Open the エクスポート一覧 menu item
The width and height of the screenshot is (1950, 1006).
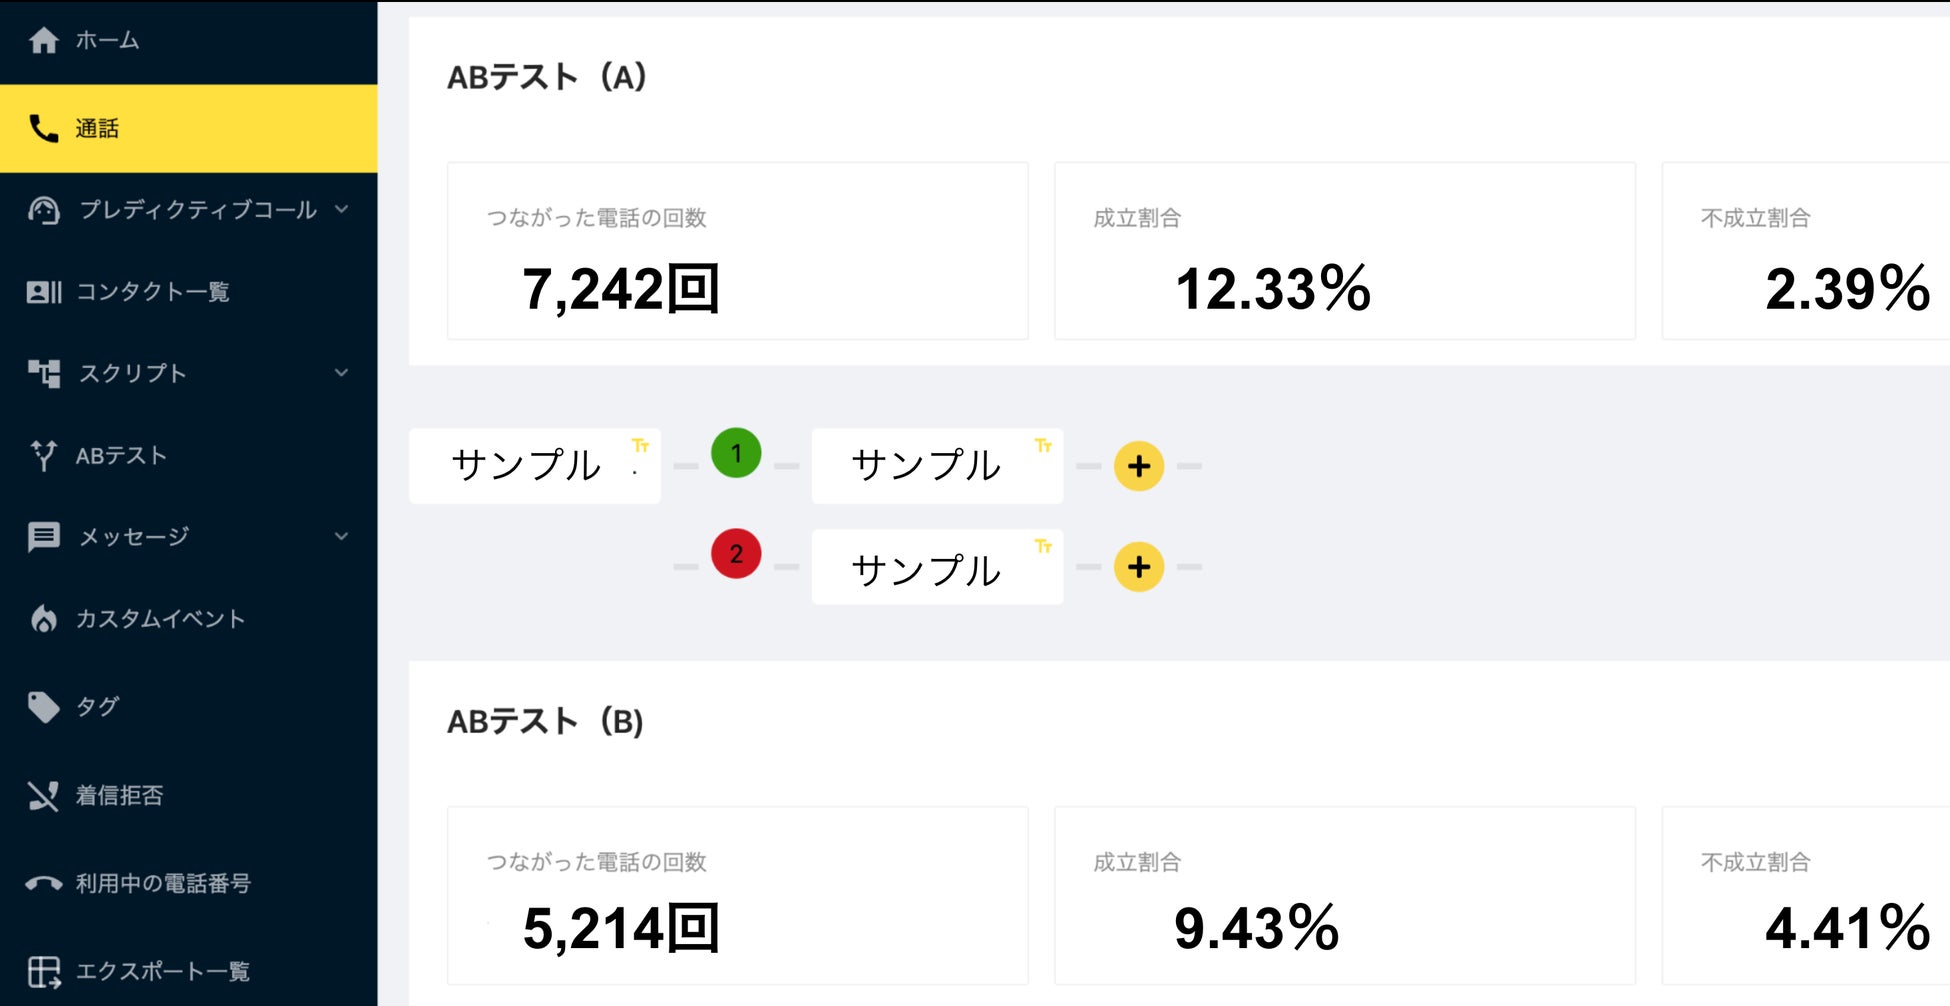click(163, 972)
